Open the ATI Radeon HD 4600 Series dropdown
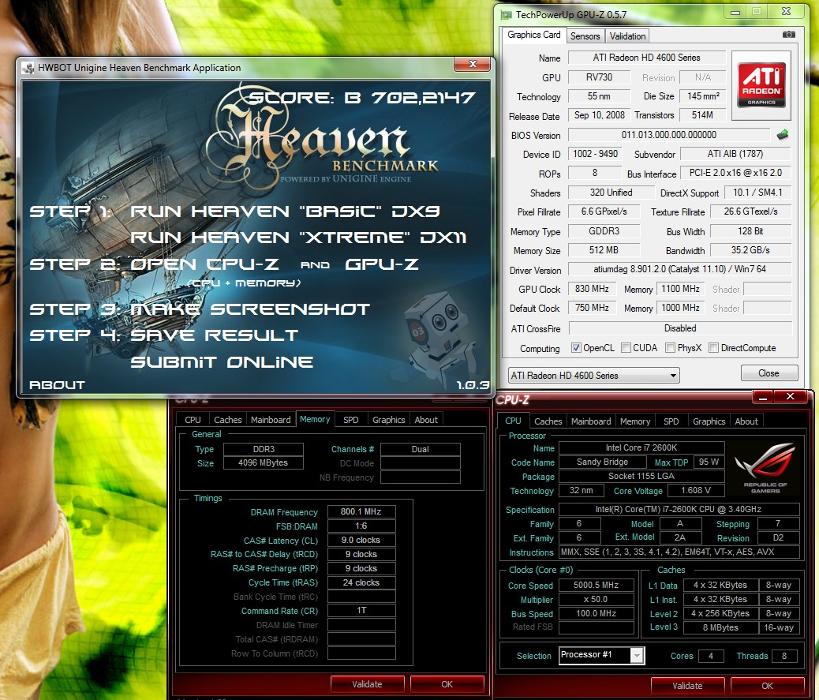819x700 pixels. click(x=593, y=375)
